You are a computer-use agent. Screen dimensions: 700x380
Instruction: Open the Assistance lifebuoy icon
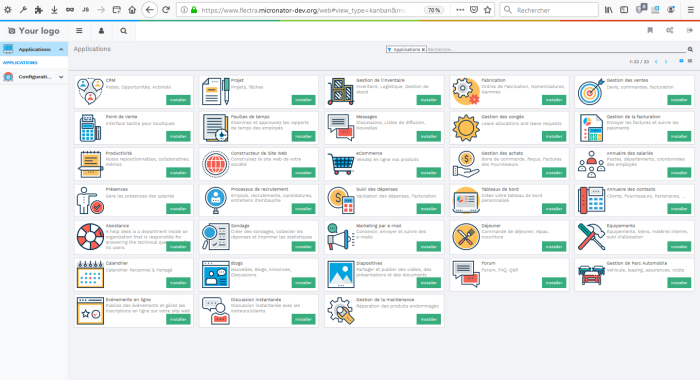point(90,237)
